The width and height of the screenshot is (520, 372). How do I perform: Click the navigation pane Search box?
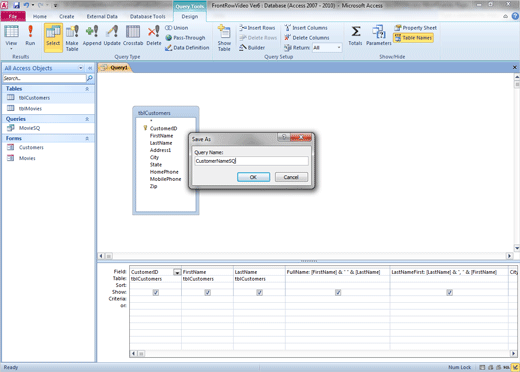(x=44, y=78)
